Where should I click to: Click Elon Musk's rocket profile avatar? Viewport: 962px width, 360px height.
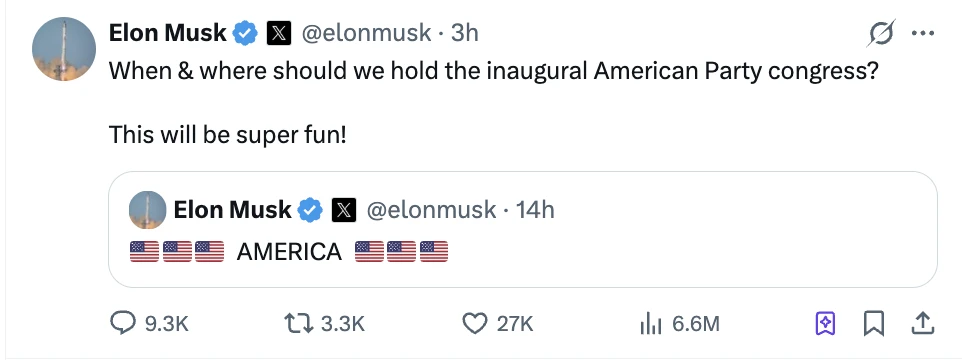coord(64,50)
